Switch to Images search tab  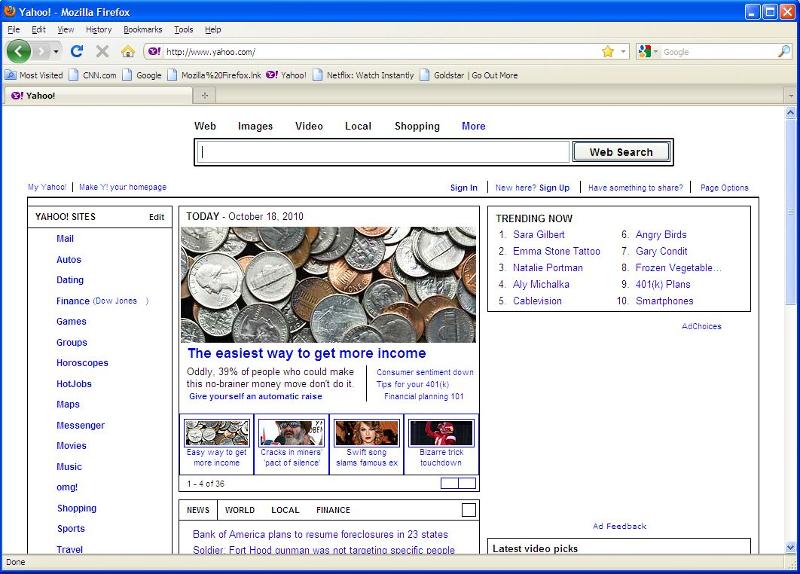[x=255, y=126]
